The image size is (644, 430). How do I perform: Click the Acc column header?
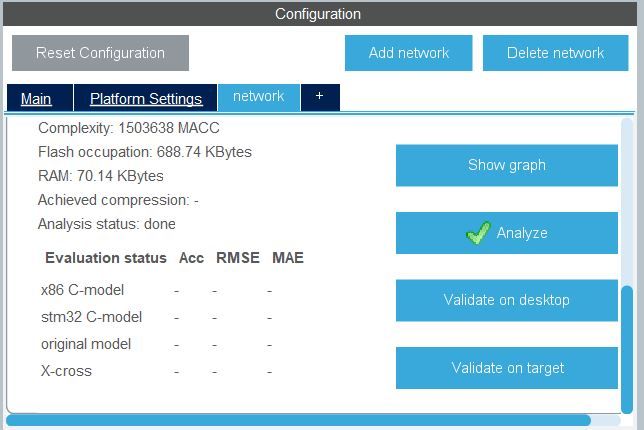[x=191, y=258]
